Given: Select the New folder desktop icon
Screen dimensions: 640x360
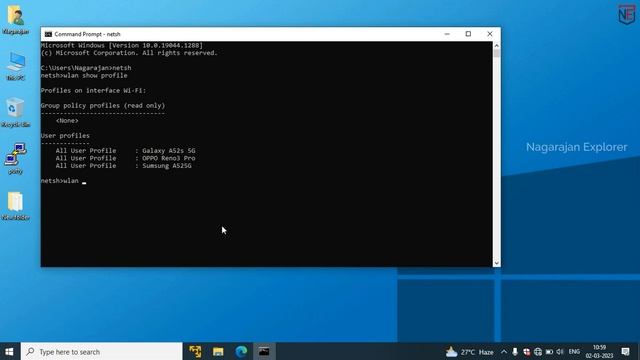Looking at the screenshot, I should coord(16,206).
